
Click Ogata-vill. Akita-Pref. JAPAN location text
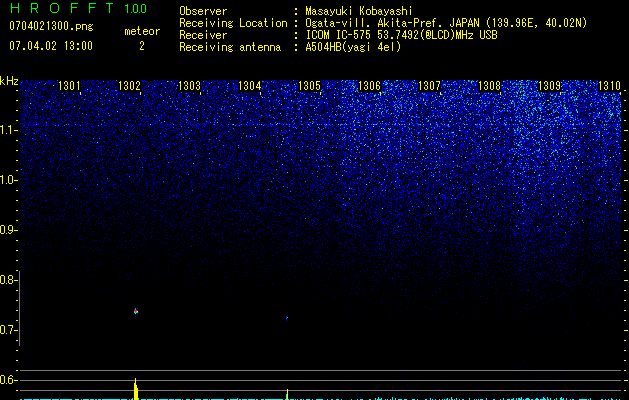pyautogui.click(x=446, y=23)
